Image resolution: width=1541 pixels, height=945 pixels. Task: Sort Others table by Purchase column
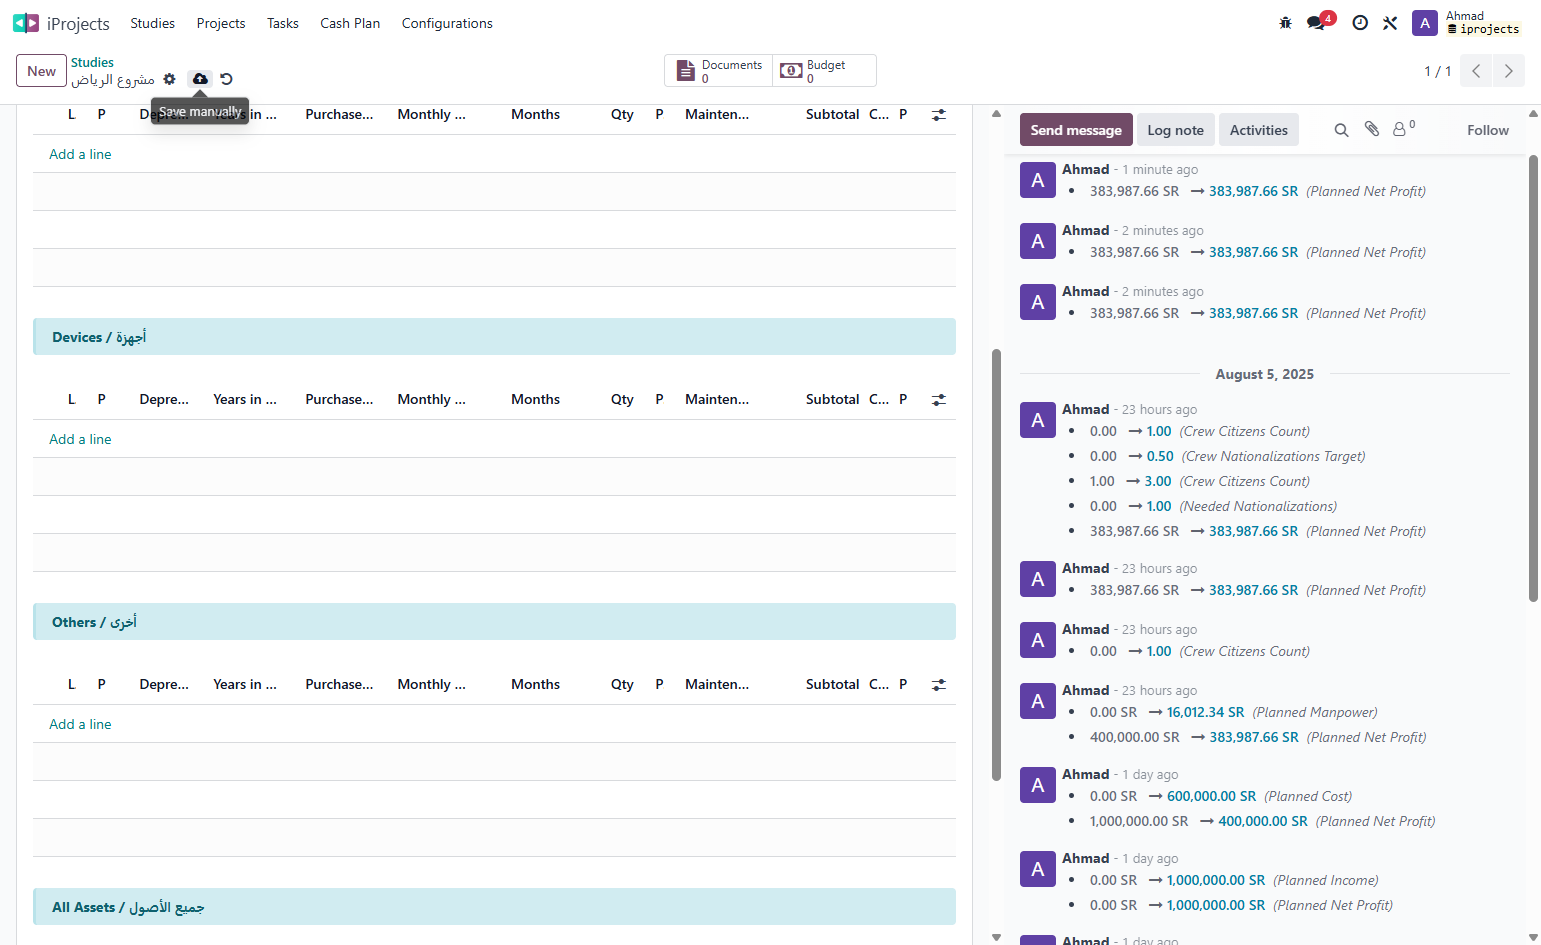[x=339, y=684]
